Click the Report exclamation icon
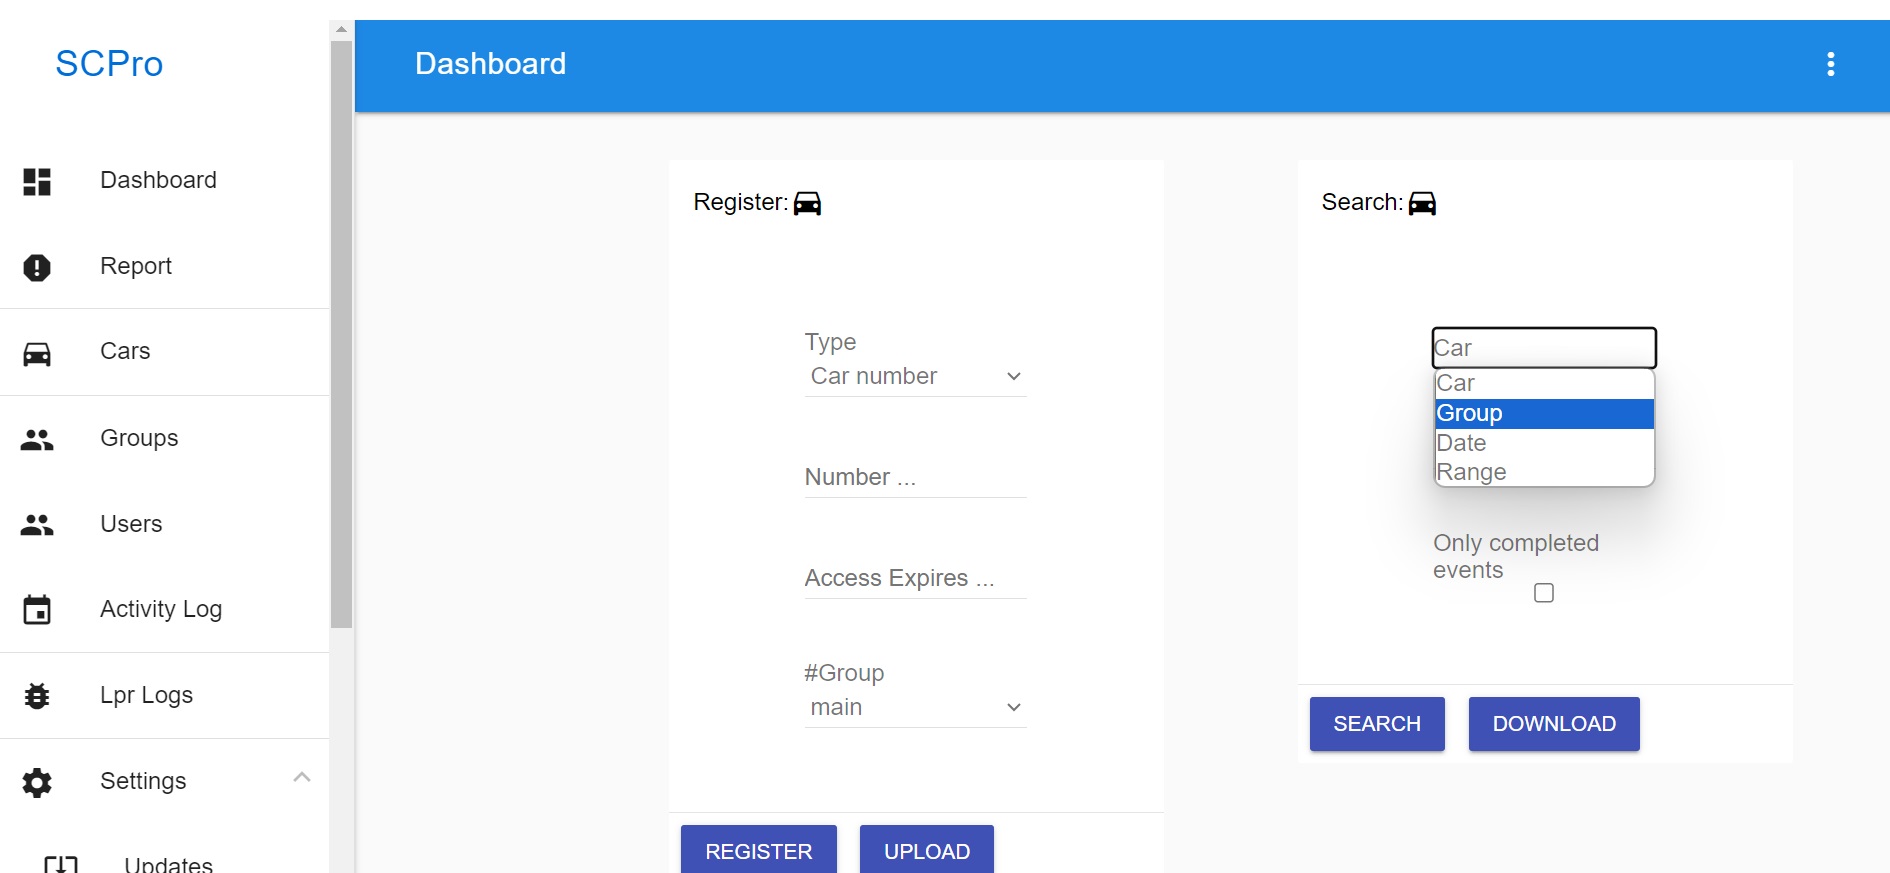This screenshot has width=1890, height=873. point(37,267)
